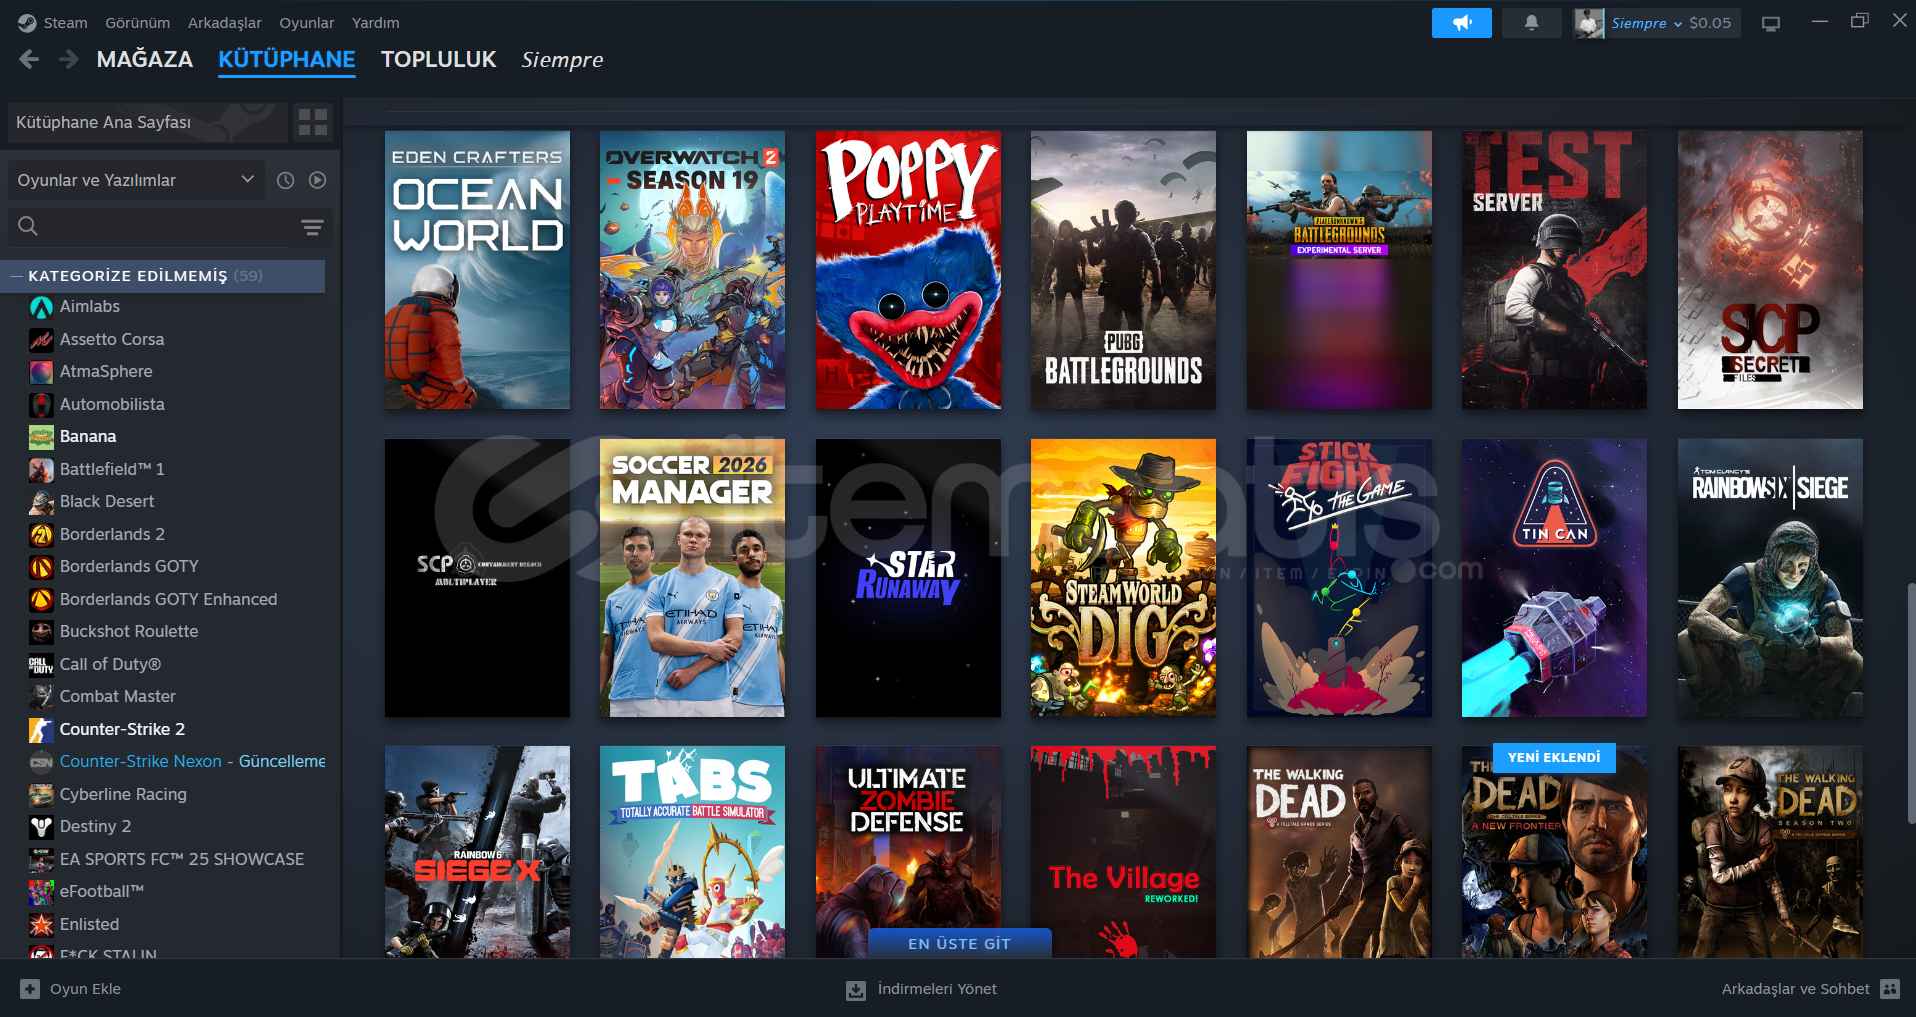Open Totally Accurate Battle Simulator cover
Viewport: 1916px width, 1017px height.
pos(692,852)
